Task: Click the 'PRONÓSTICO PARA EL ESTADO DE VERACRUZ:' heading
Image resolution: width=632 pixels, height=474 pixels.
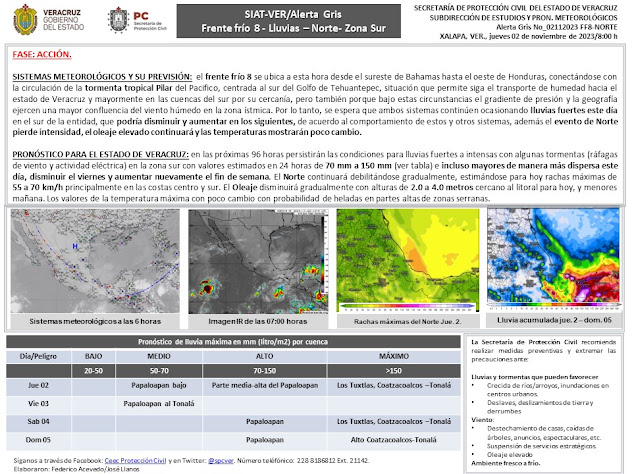Action: point(100,154)
